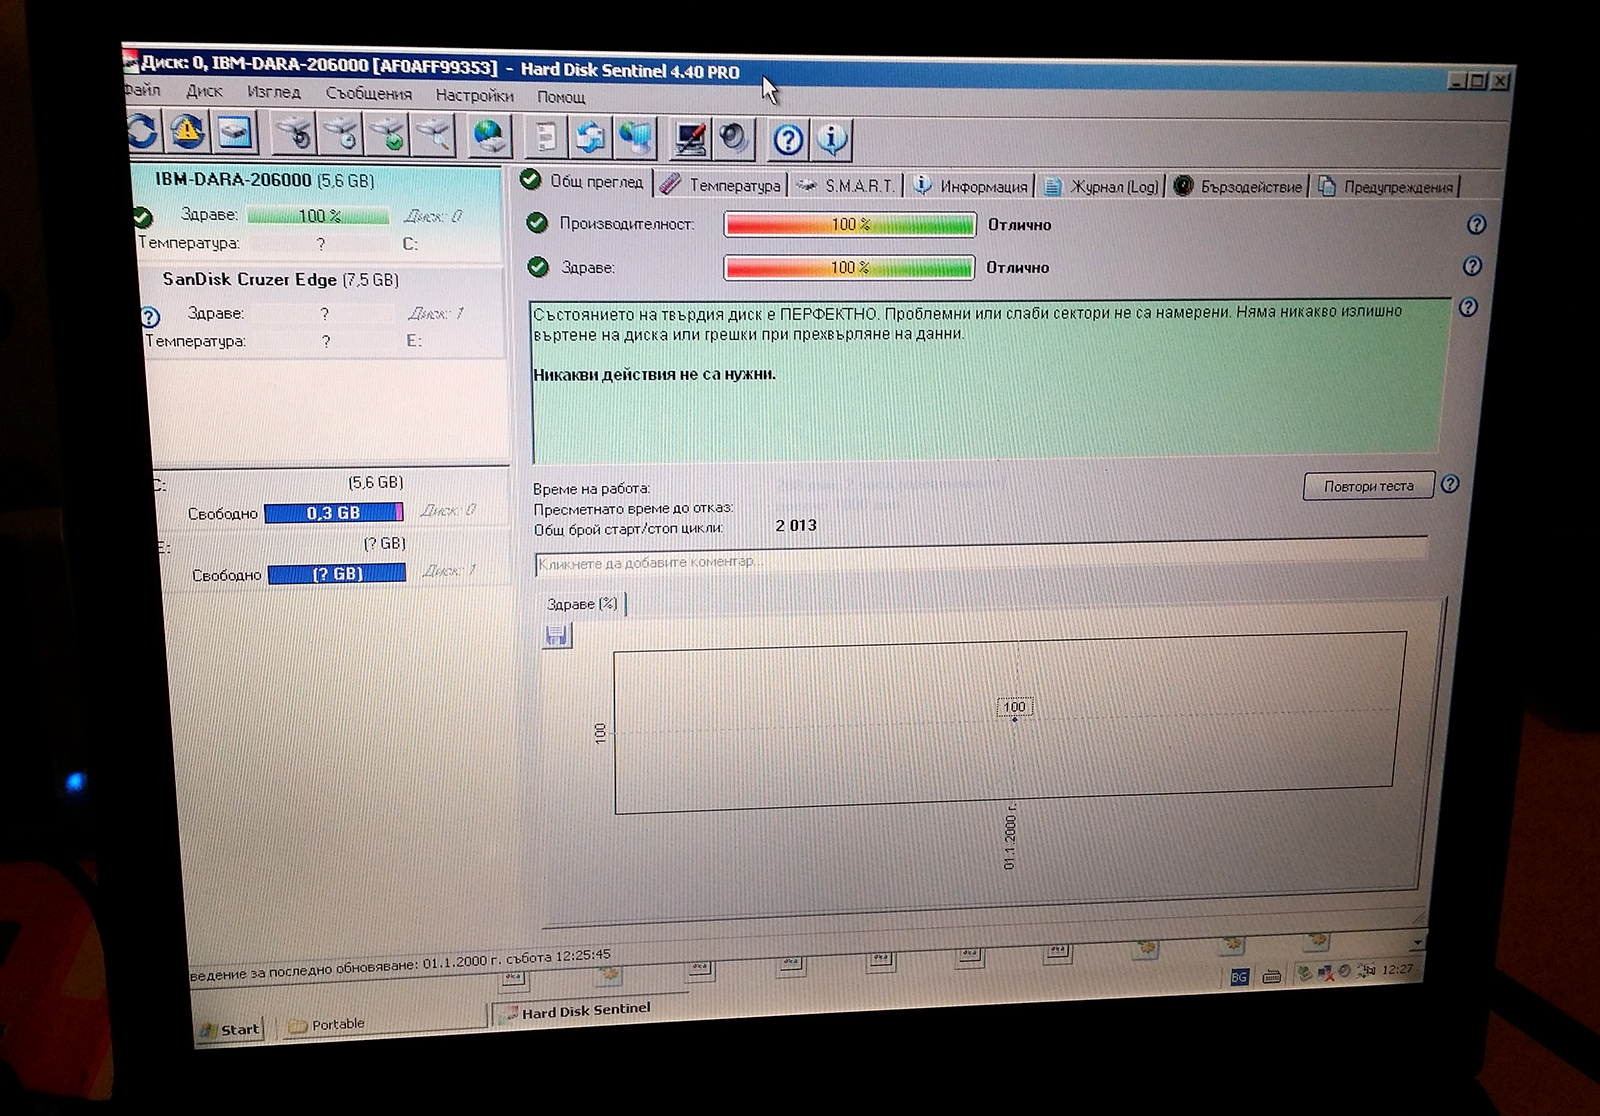Click the Пресметнато време до отказ label
This screenshot has height=1116, width=1600.
(x=633, y=508)
